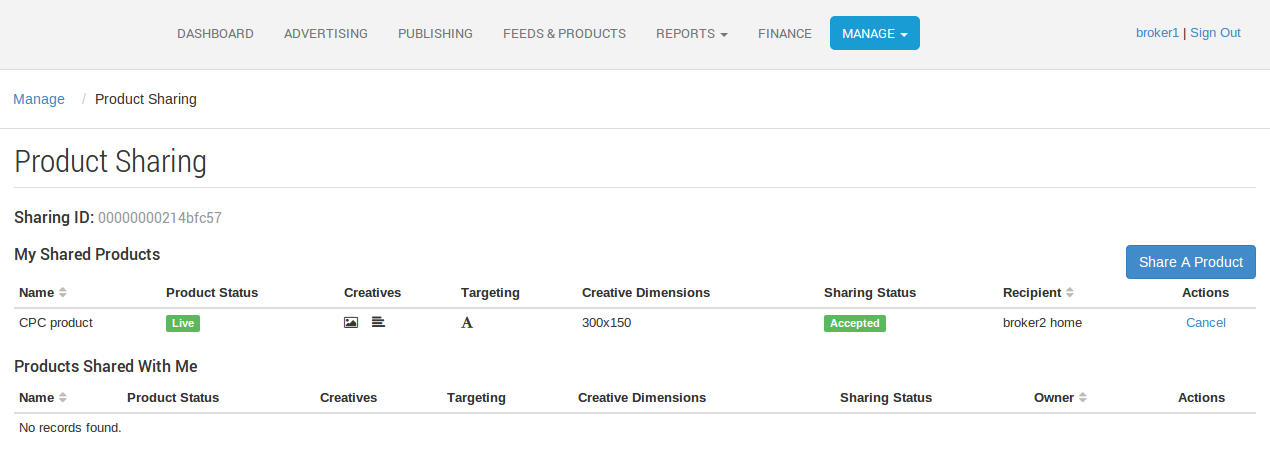Sort My Shared Products by Name

click(42, 292)
